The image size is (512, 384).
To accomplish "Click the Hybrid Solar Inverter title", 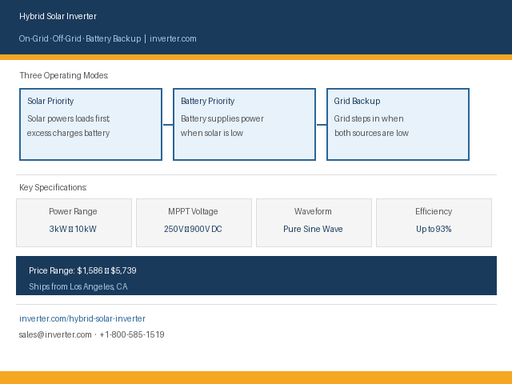I will coord(58,16).
